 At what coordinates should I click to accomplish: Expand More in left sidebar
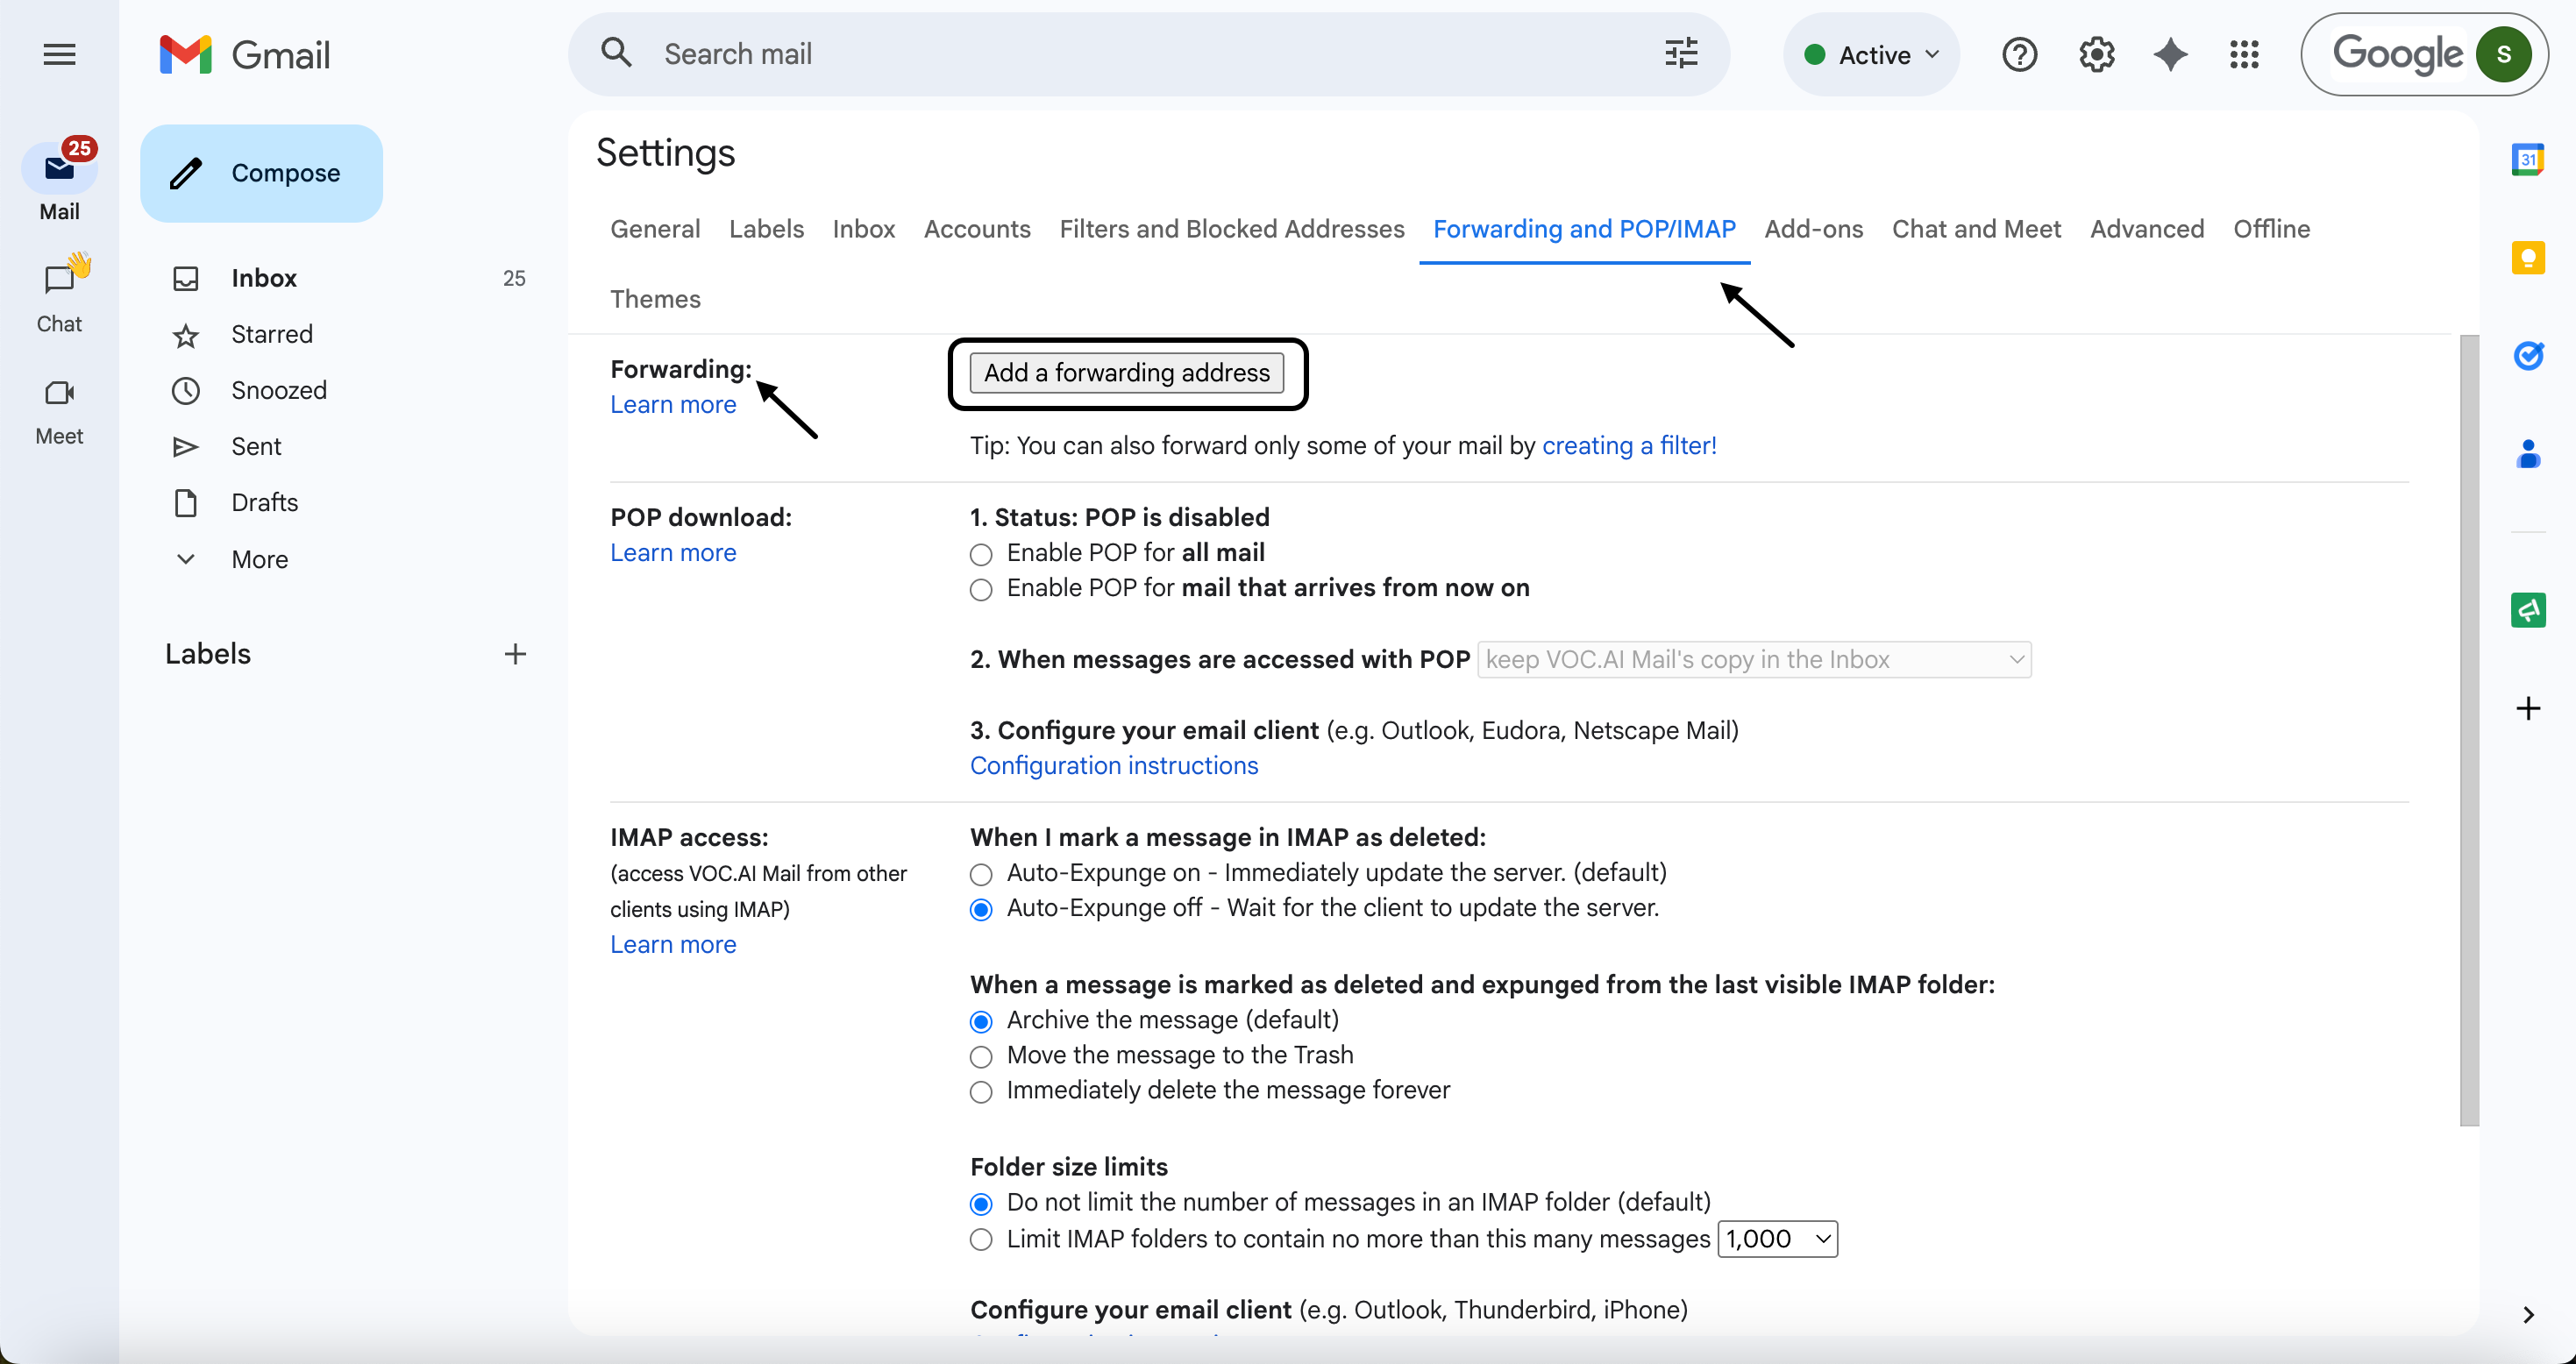coord(259,559)
